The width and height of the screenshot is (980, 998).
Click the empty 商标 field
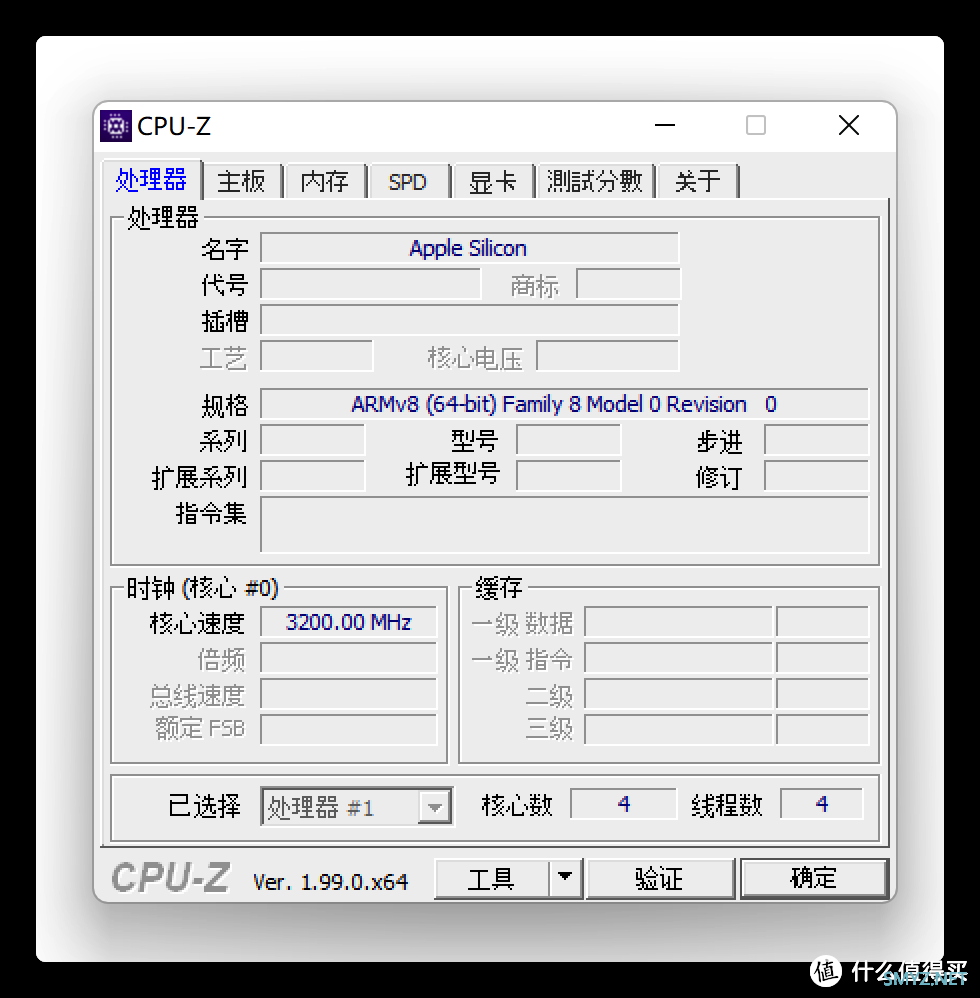coord(628,284)
